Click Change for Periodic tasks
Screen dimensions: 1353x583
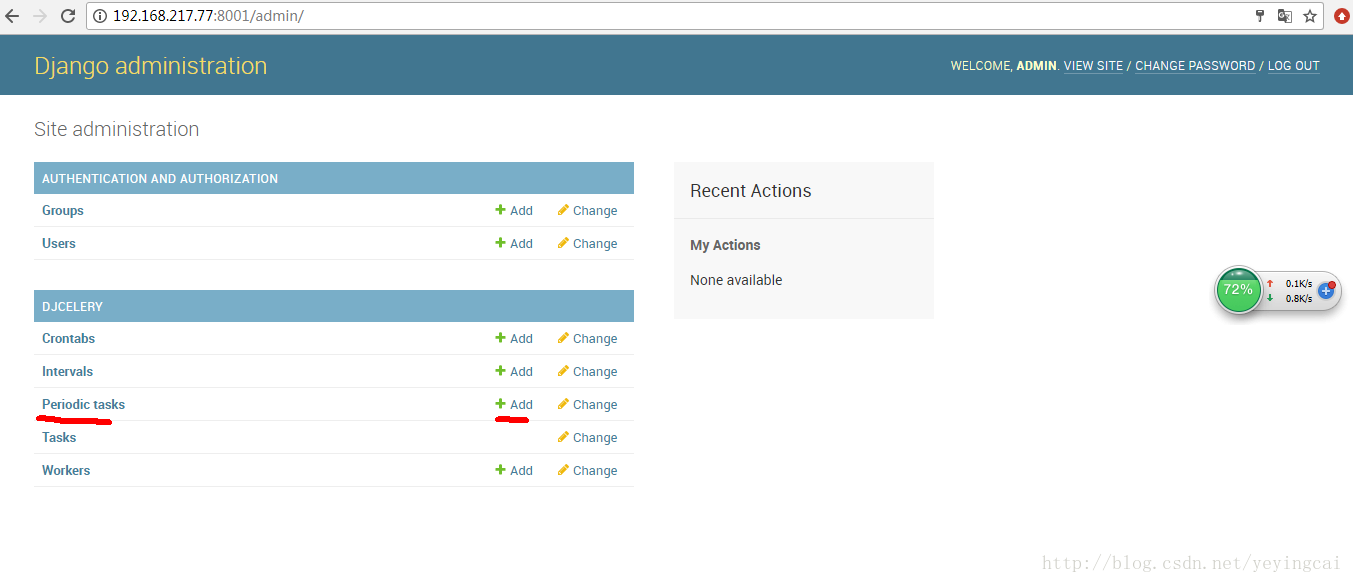[x=587, y=405]
